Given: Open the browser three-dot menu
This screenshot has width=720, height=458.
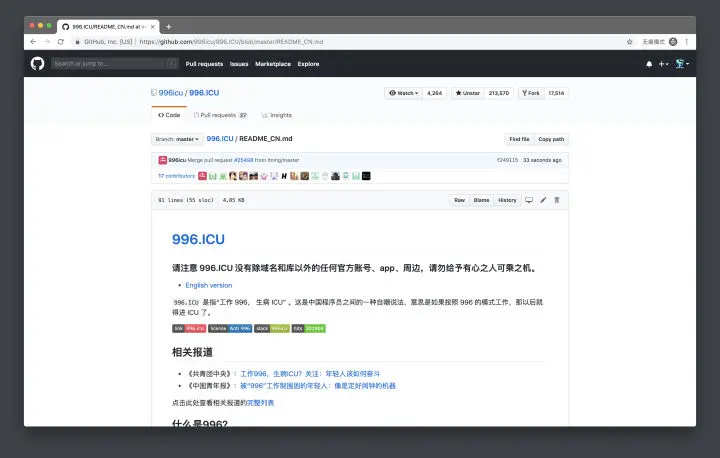Looking at the screenshot, I should tap(686, 42).
